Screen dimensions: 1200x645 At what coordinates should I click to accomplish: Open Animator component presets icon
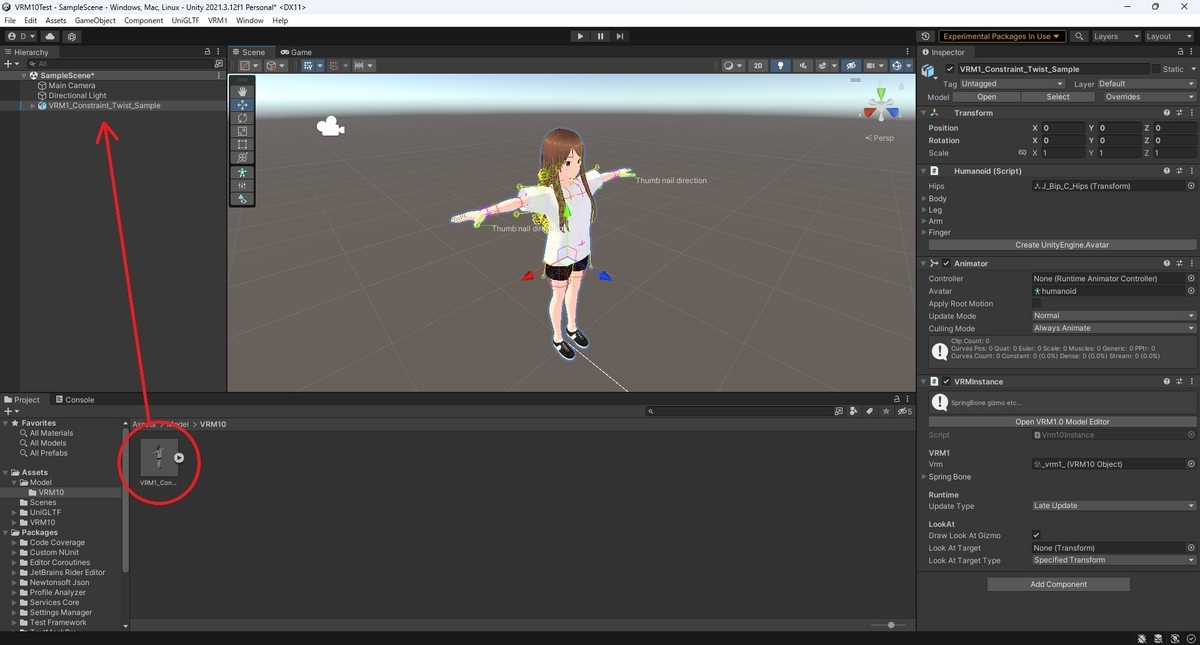coord(1178,263)
